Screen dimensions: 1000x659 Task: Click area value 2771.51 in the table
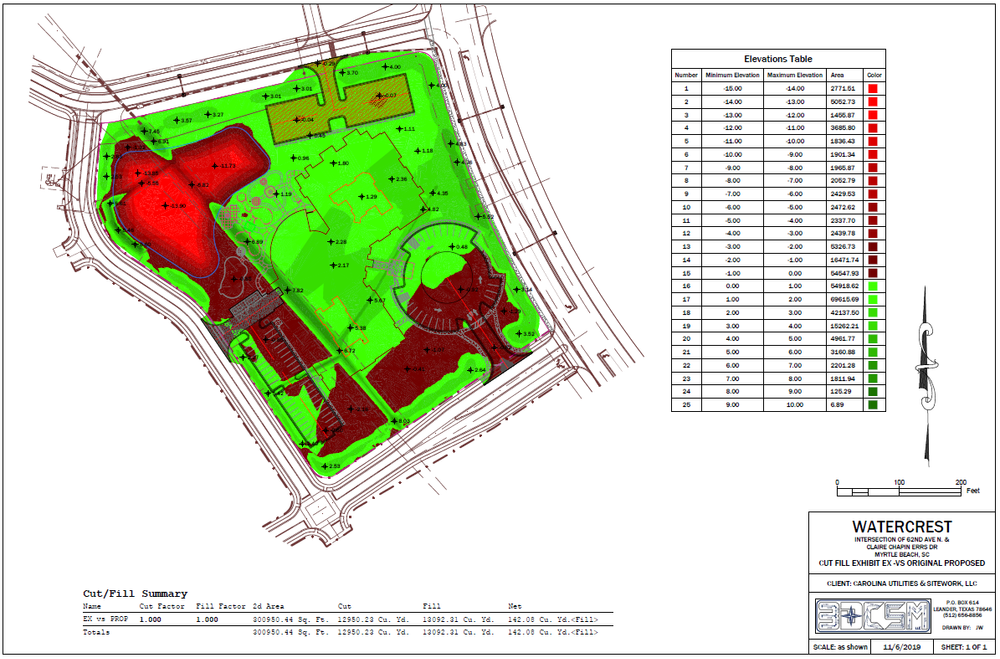[842, 89]
